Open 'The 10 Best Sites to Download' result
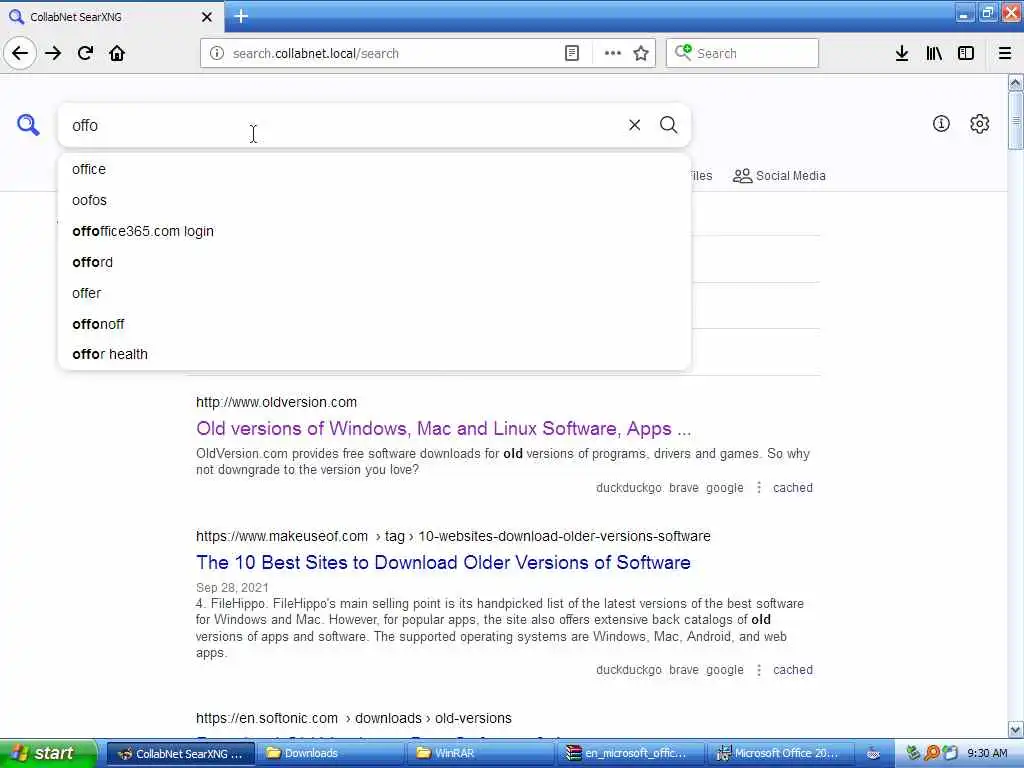The image size is (1024, 768). tap(443, 562)
